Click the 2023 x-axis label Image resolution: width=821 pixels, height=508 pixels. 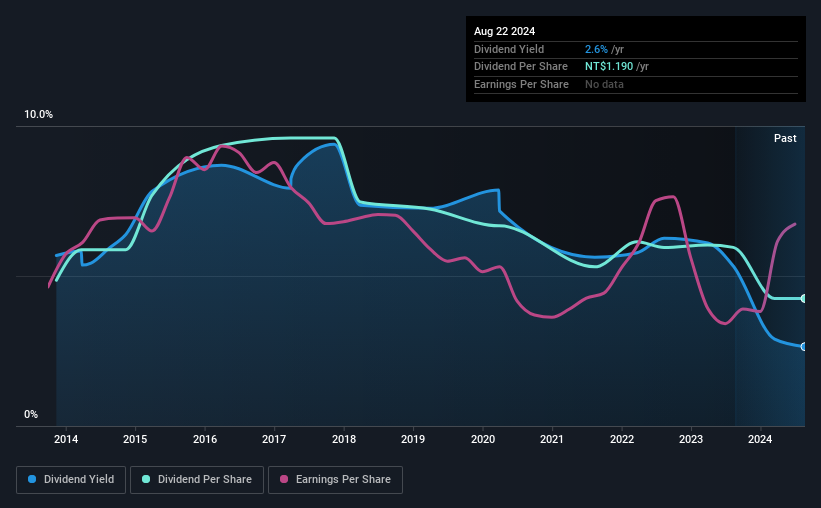pyautogui.click(x=691, y=439)
